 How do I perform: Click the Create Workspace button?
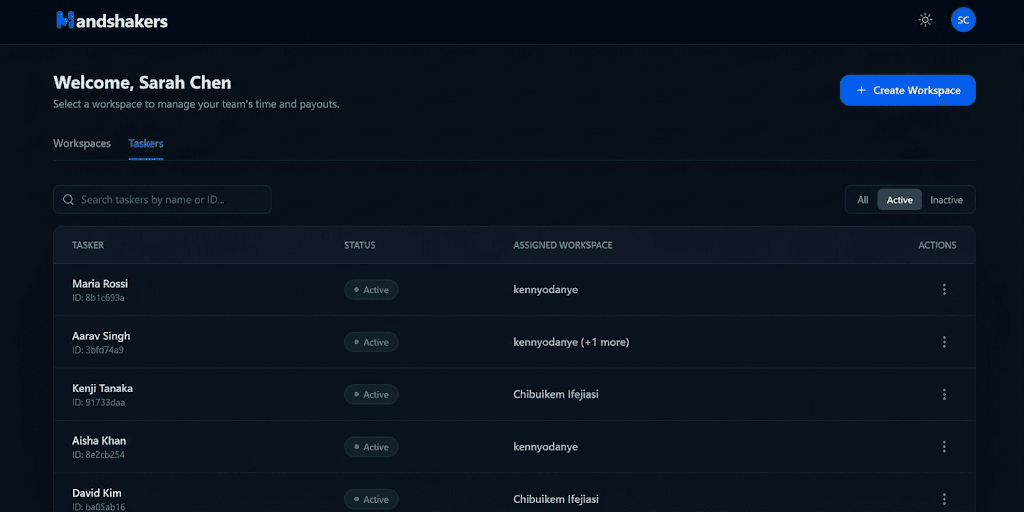click(907, 90)
